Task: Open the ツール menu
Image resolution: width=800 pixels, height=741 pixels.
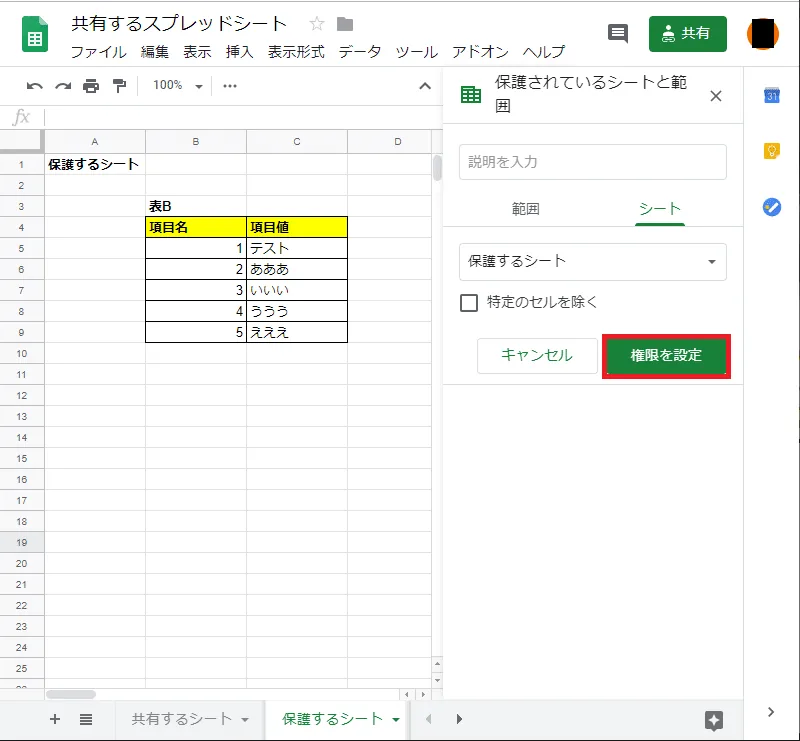Action: [x=416, y=52]
